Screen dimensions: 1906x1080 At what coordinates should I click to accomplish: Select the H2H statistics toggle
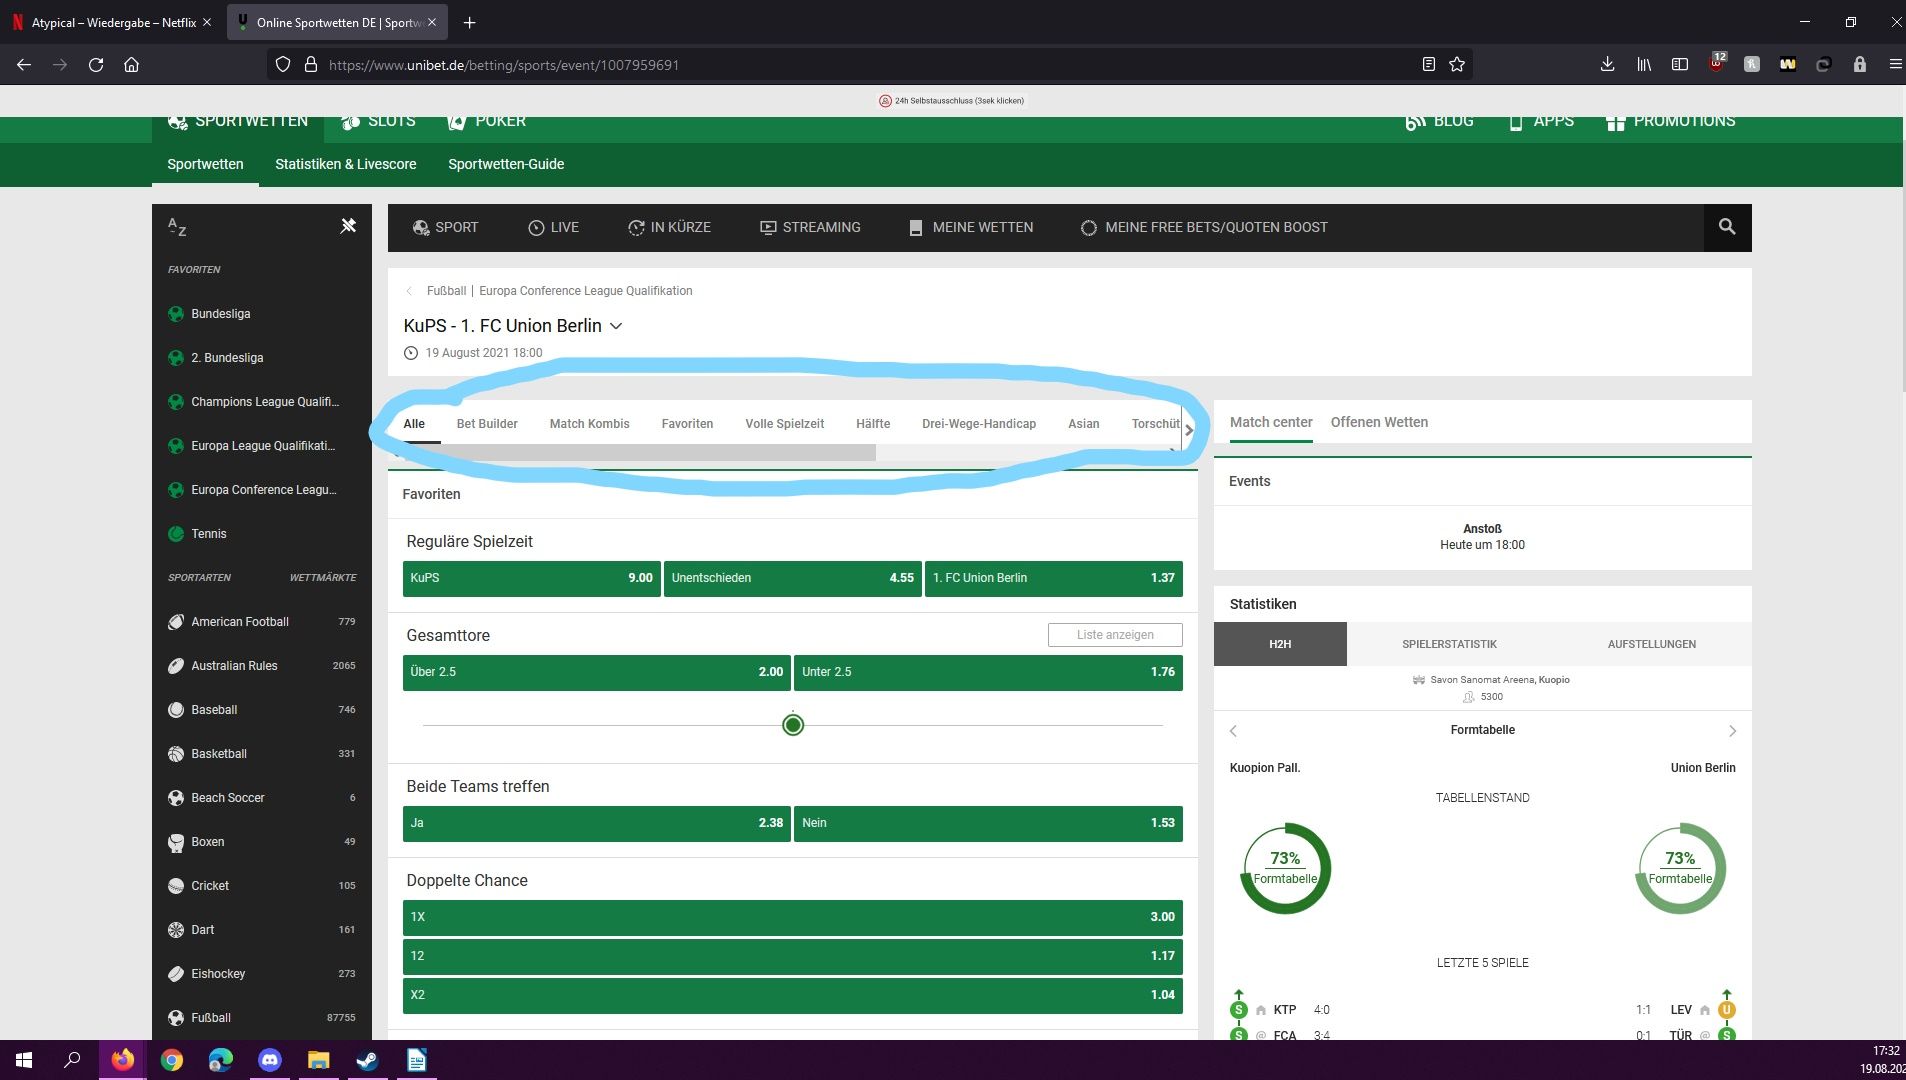1279,644
